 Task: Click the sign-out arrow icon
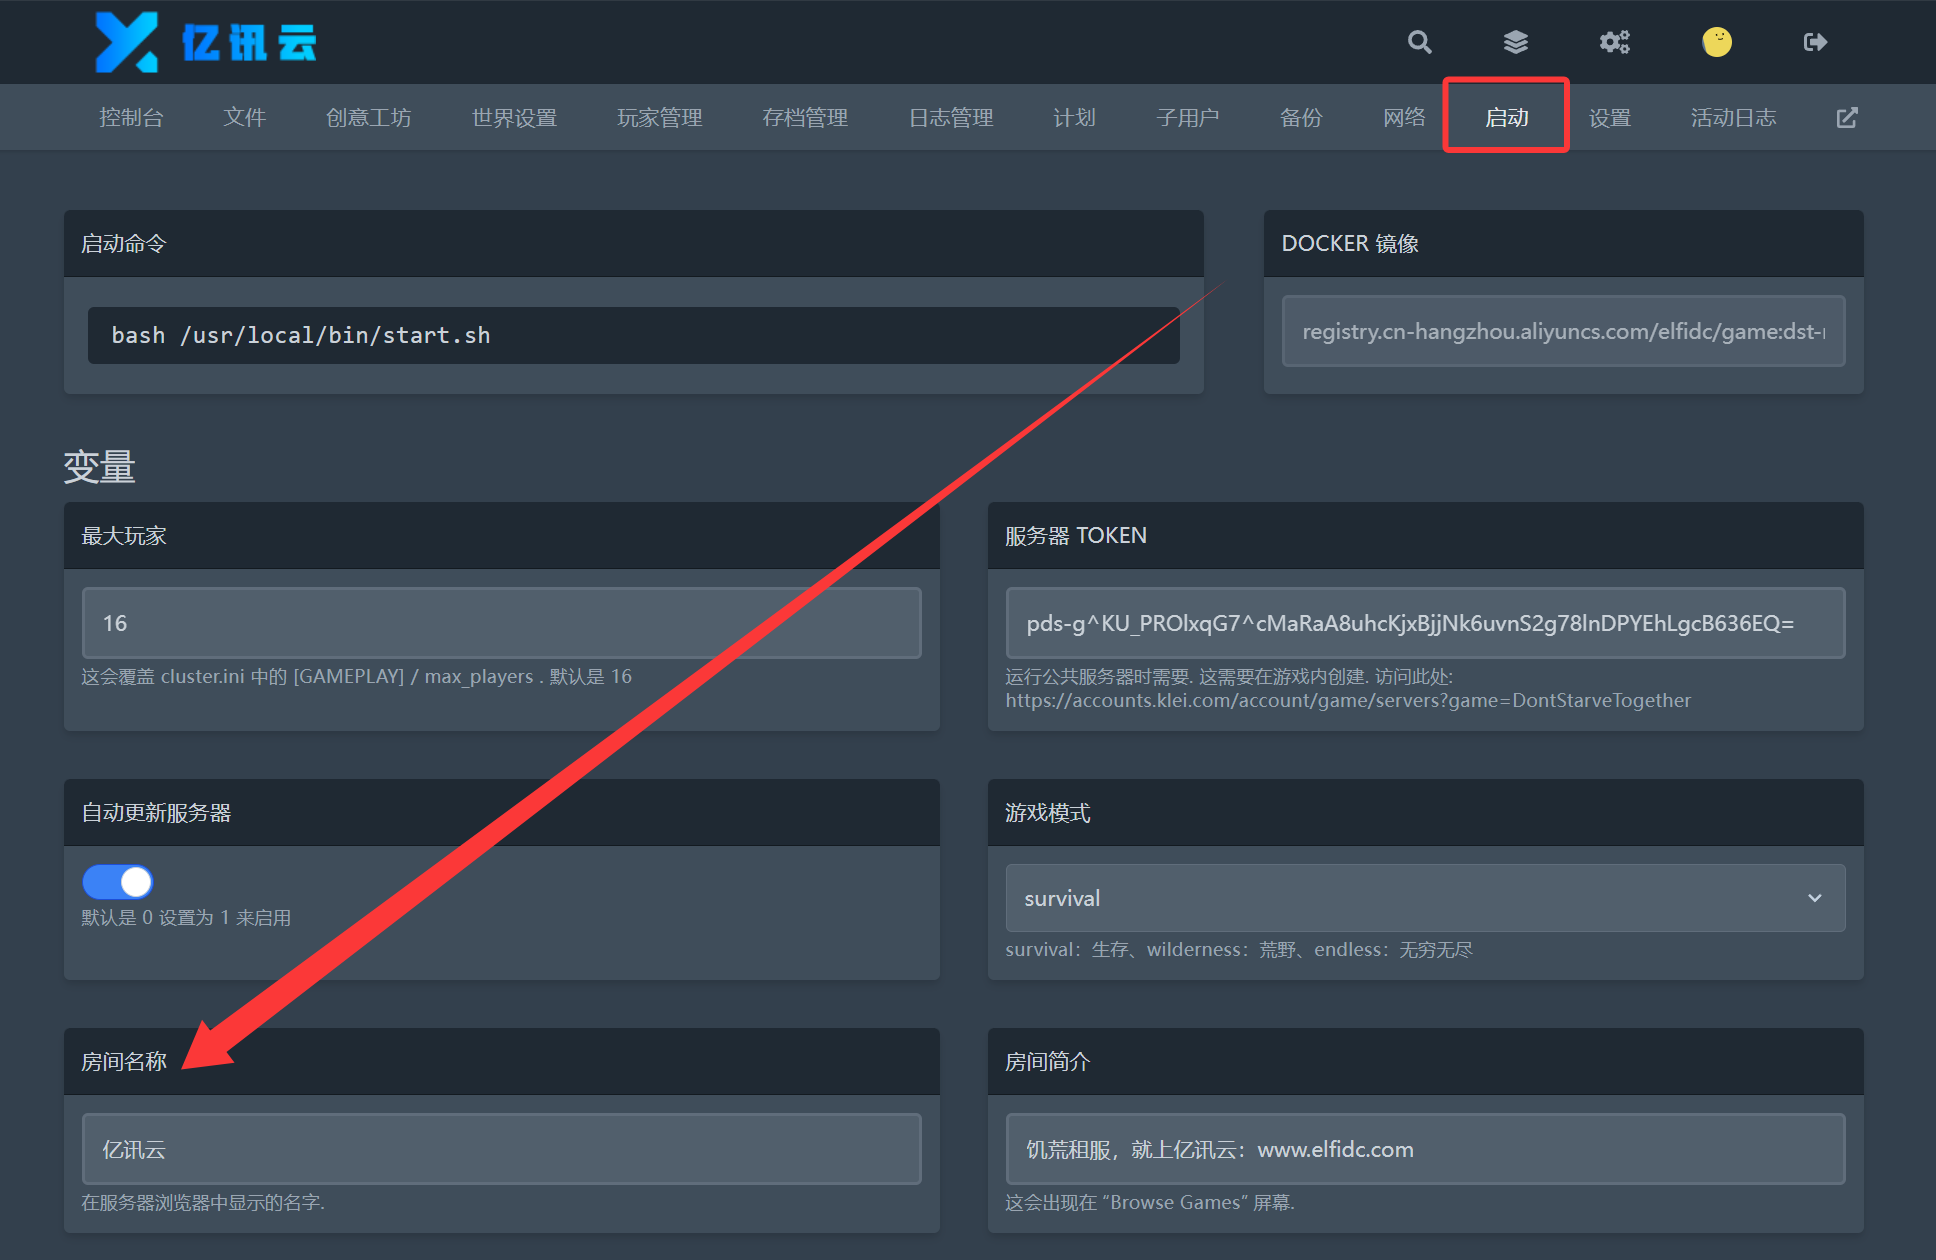click(1815, 42)
